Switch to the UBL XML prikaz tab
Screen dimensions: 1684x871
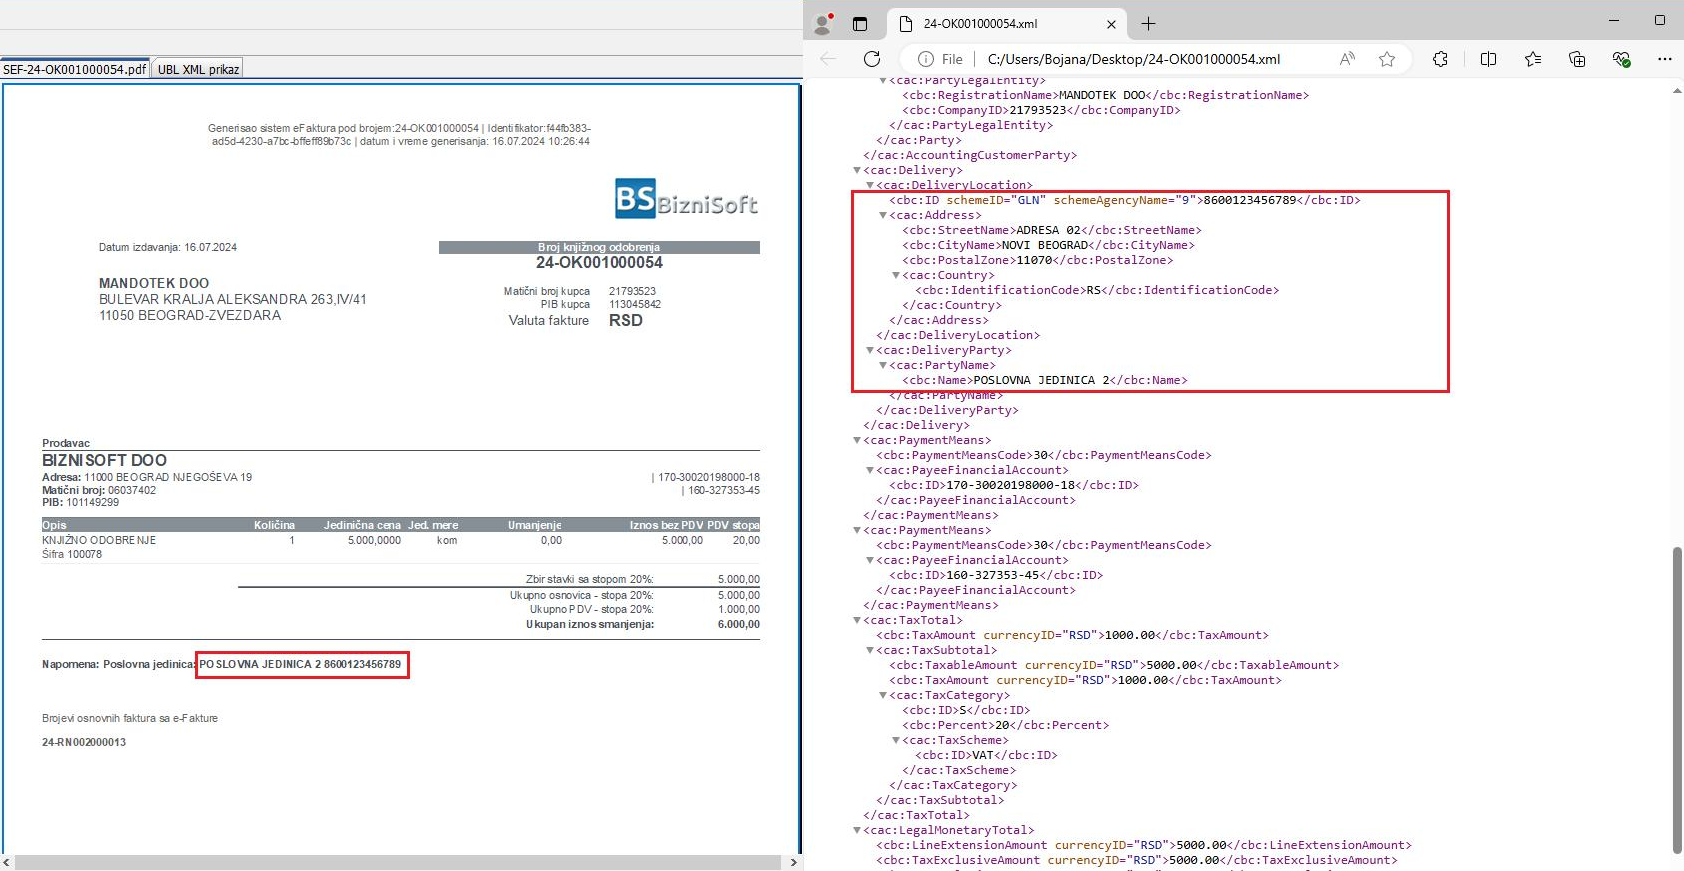tap(198, 69)
